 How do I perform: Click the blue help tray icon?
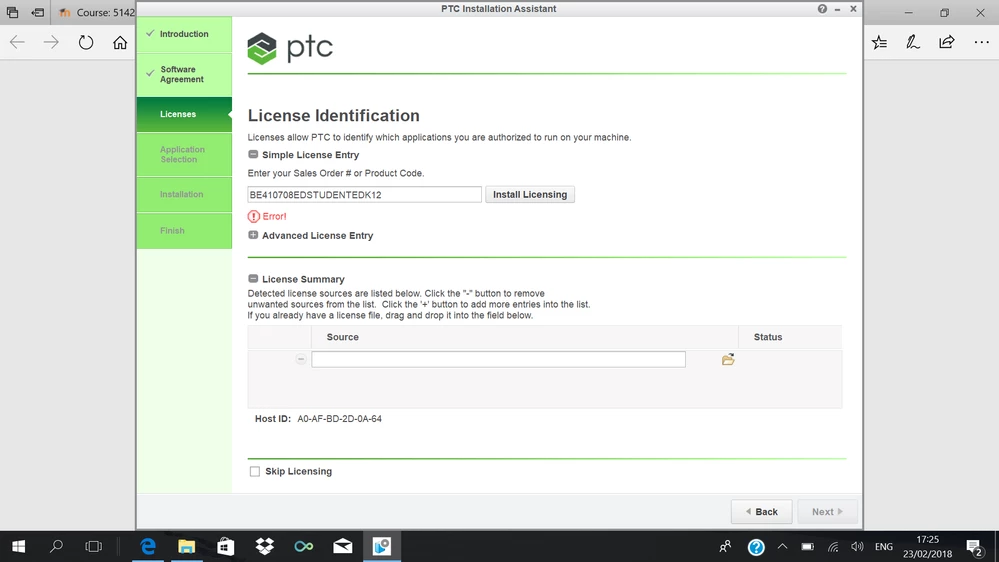[x=756, y=547]
